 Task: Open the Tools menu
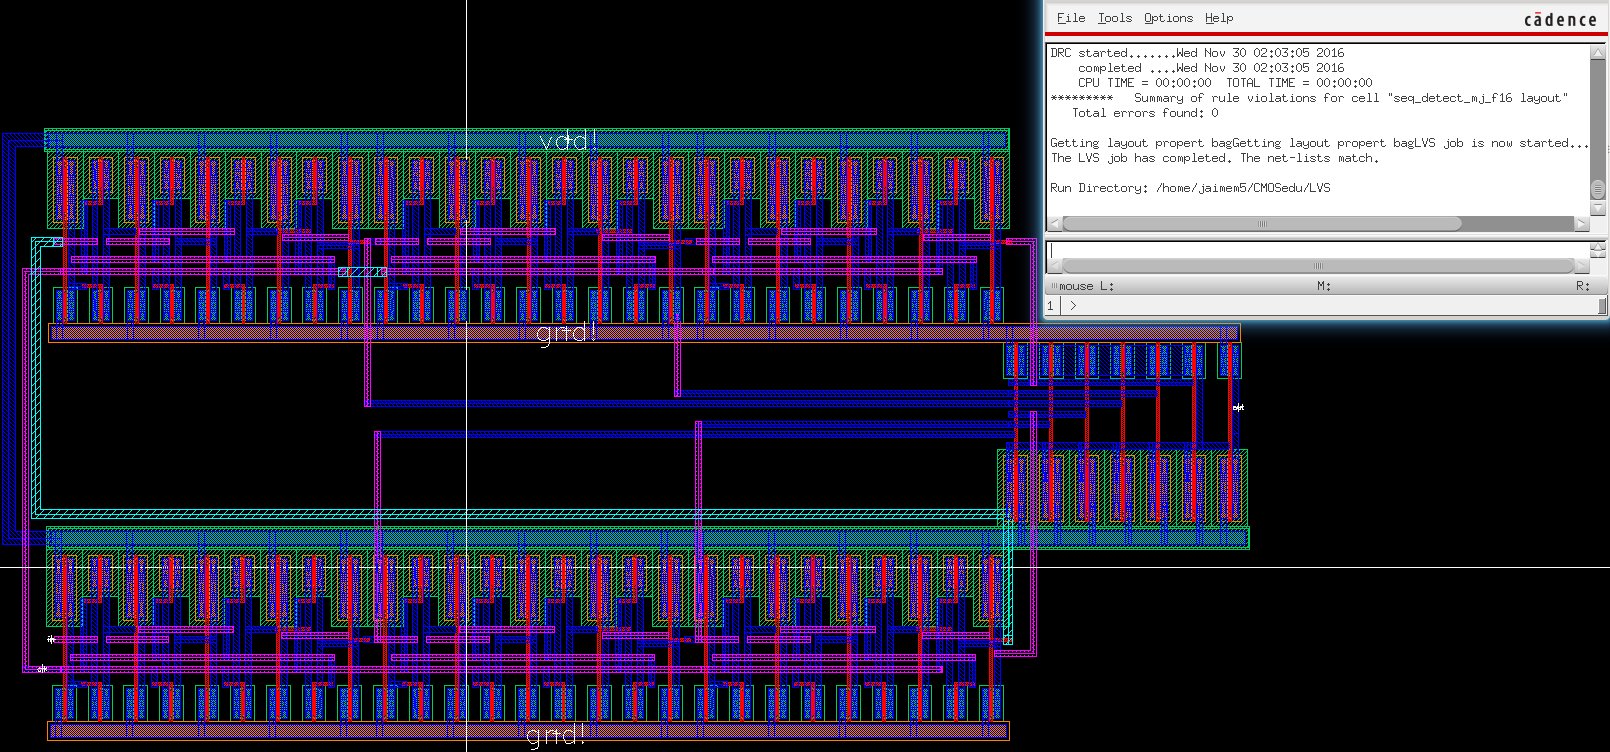(1114, 18)
